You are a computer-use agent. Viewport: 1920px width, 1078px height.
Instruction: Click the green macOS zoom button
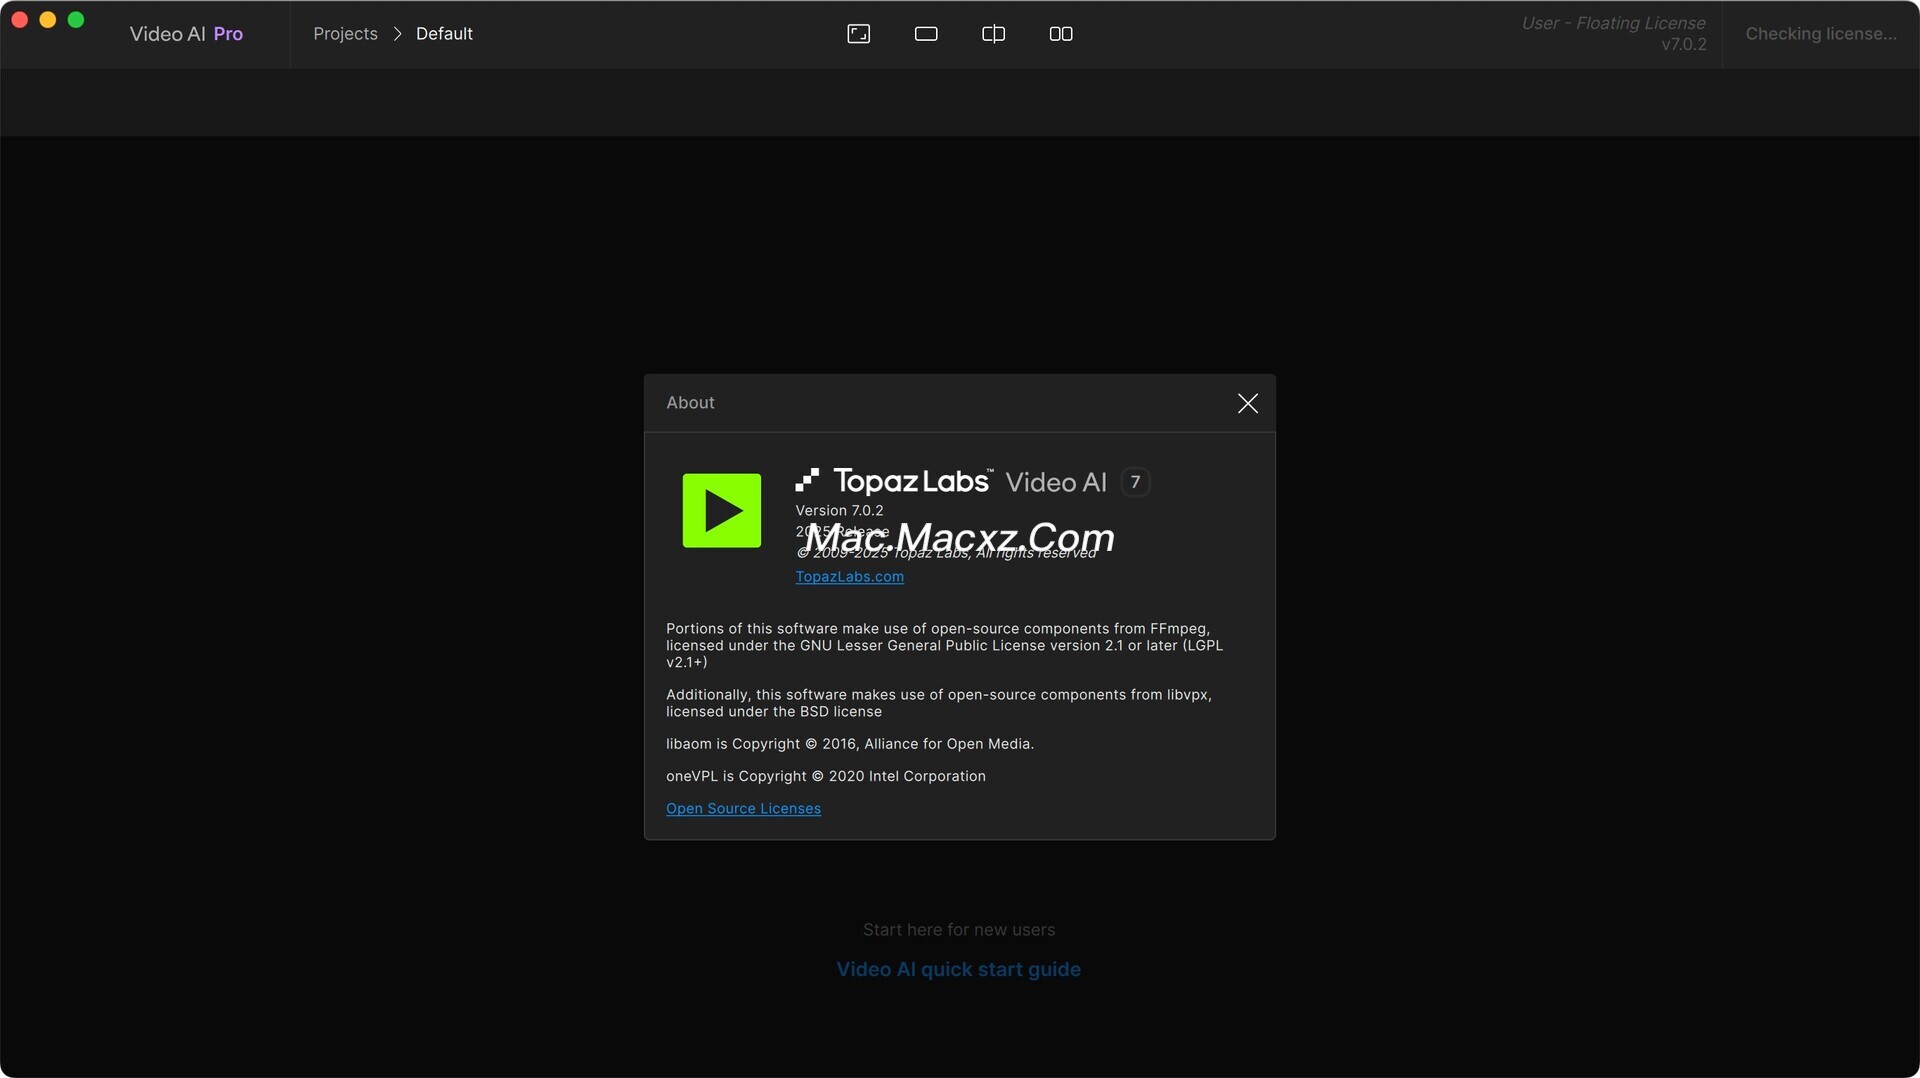pyautogui.click(x=75, y=20)
